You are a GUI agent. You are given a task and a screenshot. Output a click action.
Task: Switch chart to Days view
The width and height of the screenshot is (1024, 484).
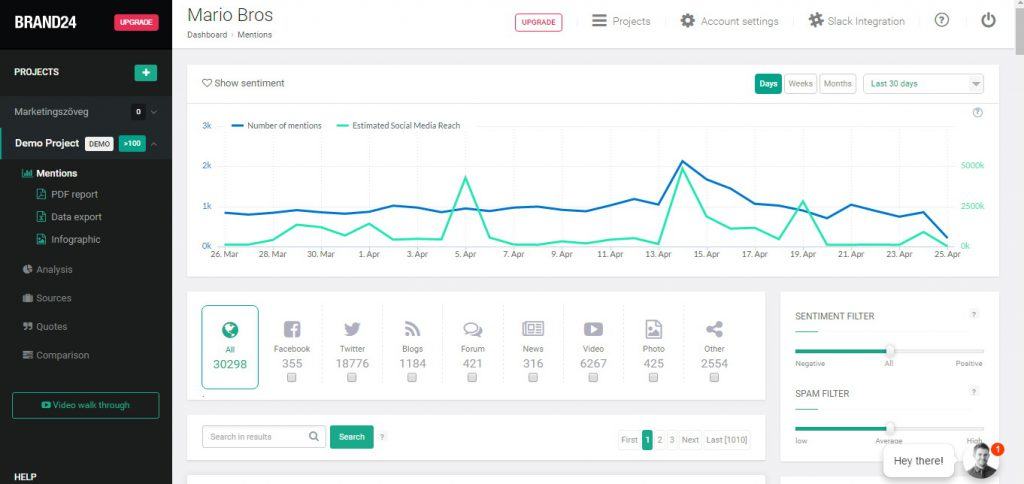[x=768, y=84]
